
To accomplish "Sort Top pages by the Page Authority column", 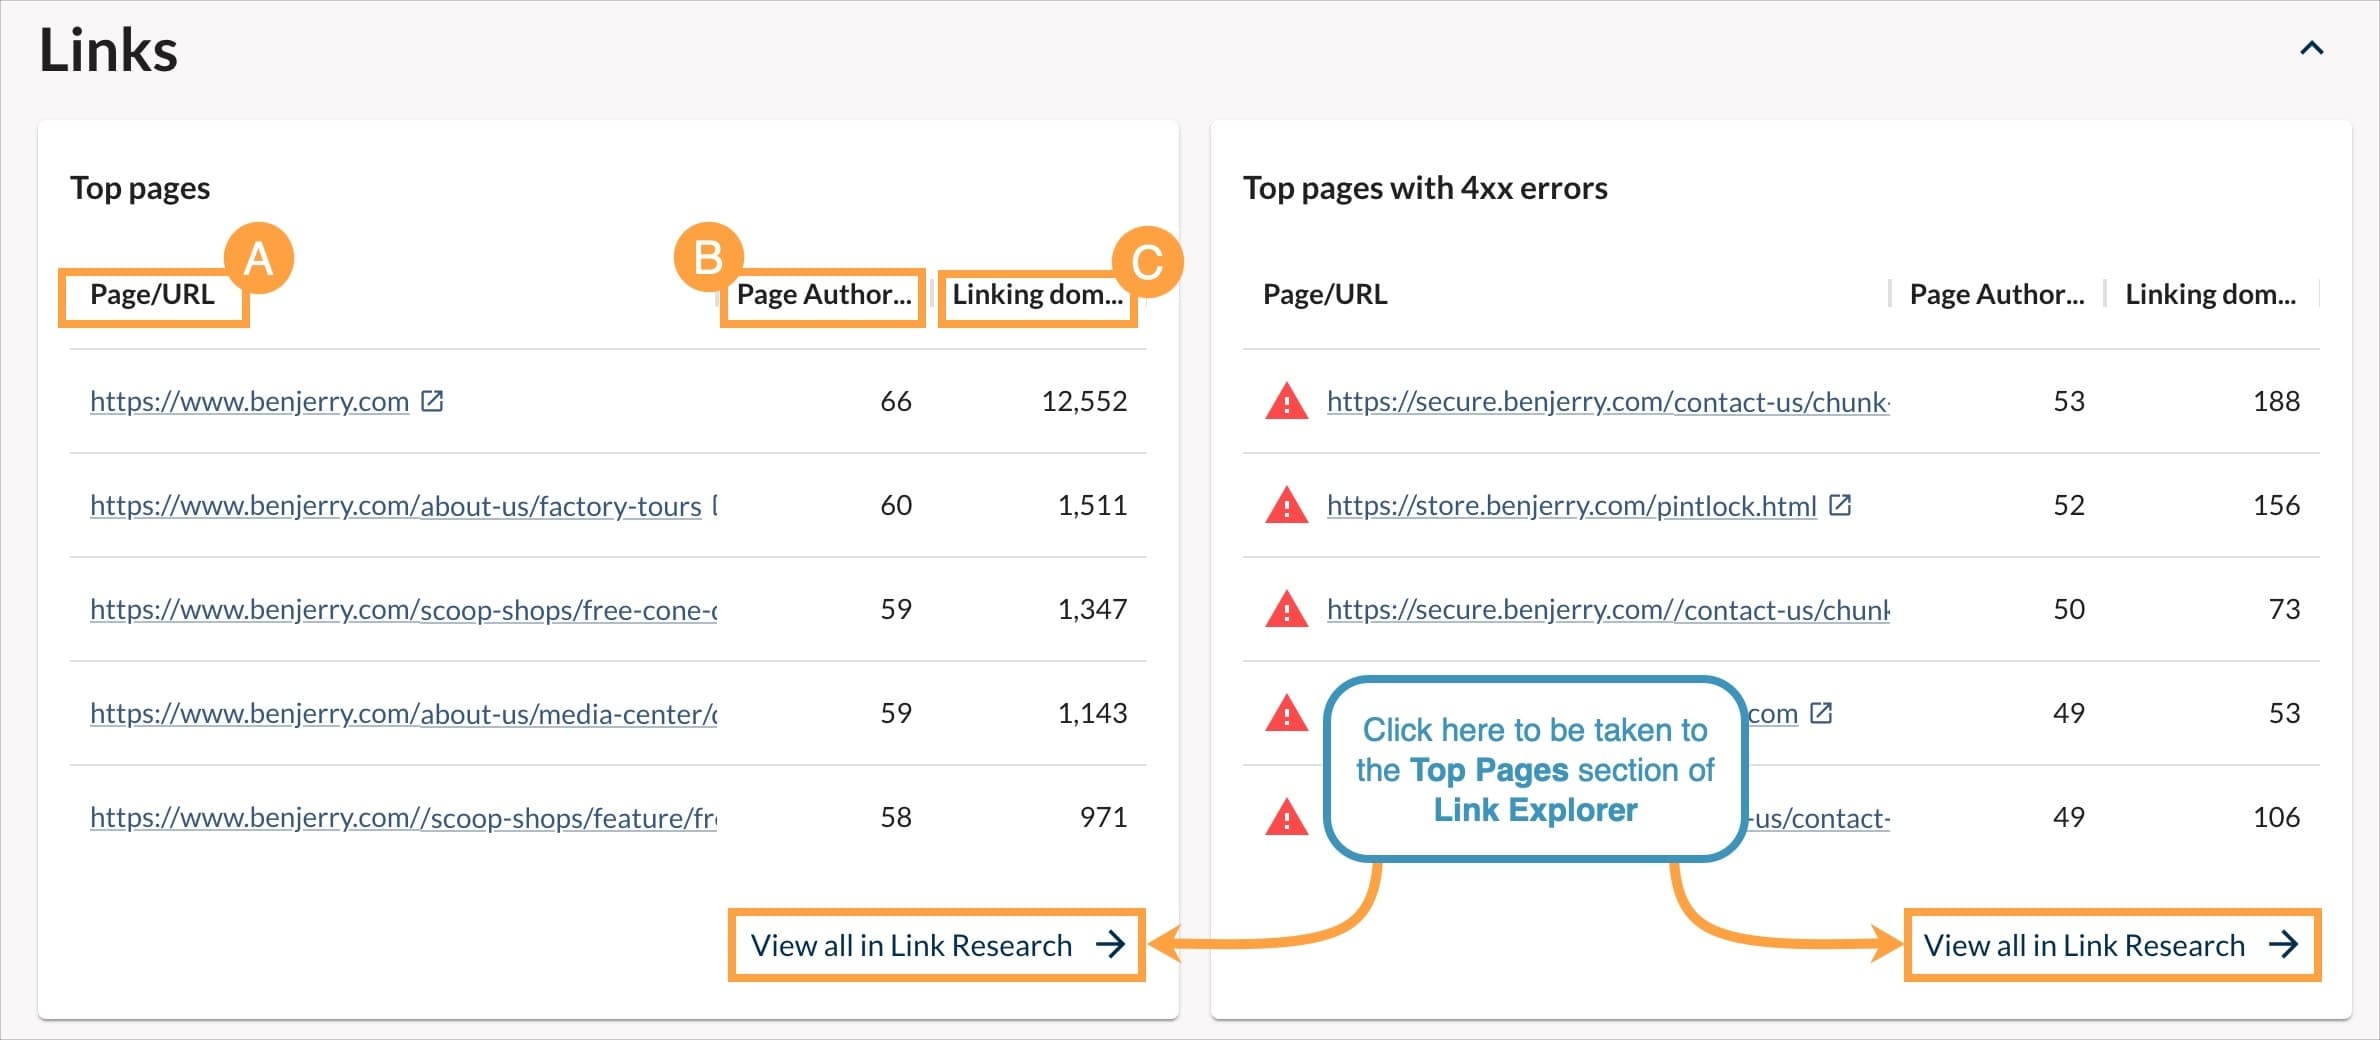I will click(822, 294).
